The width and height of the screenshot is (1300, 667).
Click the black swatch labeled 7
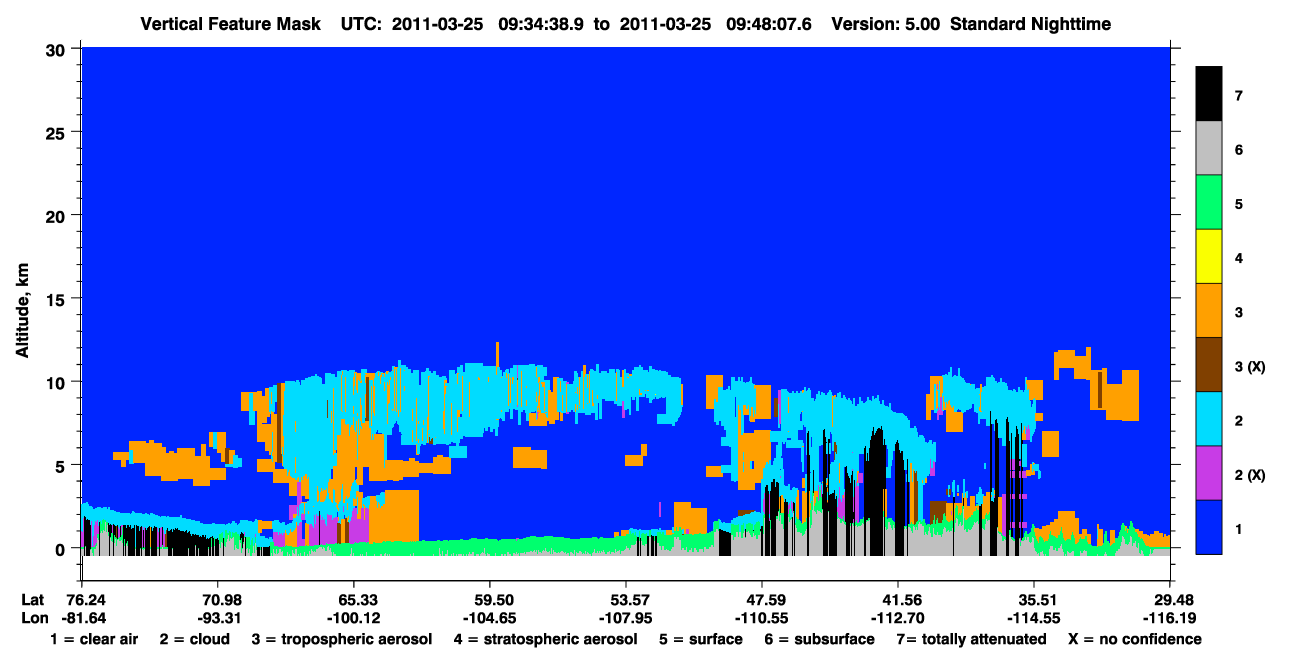pyautogui.click(x=1209, y=94)
